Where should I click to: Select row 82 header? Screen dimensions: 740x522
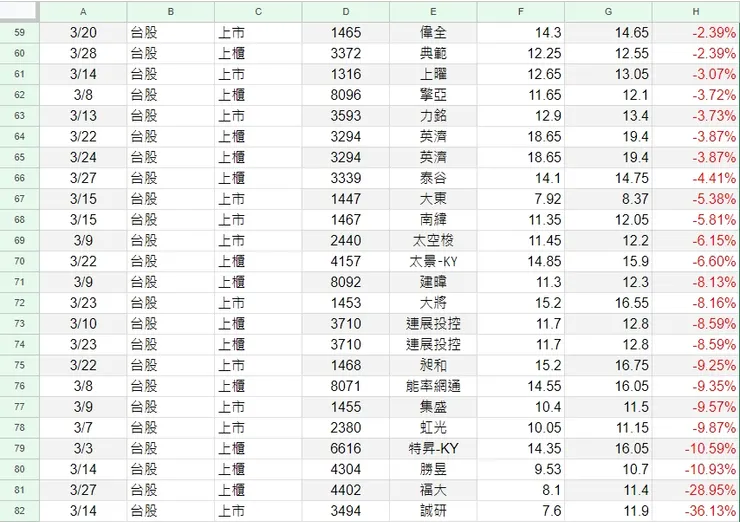(x=19, y=511)
